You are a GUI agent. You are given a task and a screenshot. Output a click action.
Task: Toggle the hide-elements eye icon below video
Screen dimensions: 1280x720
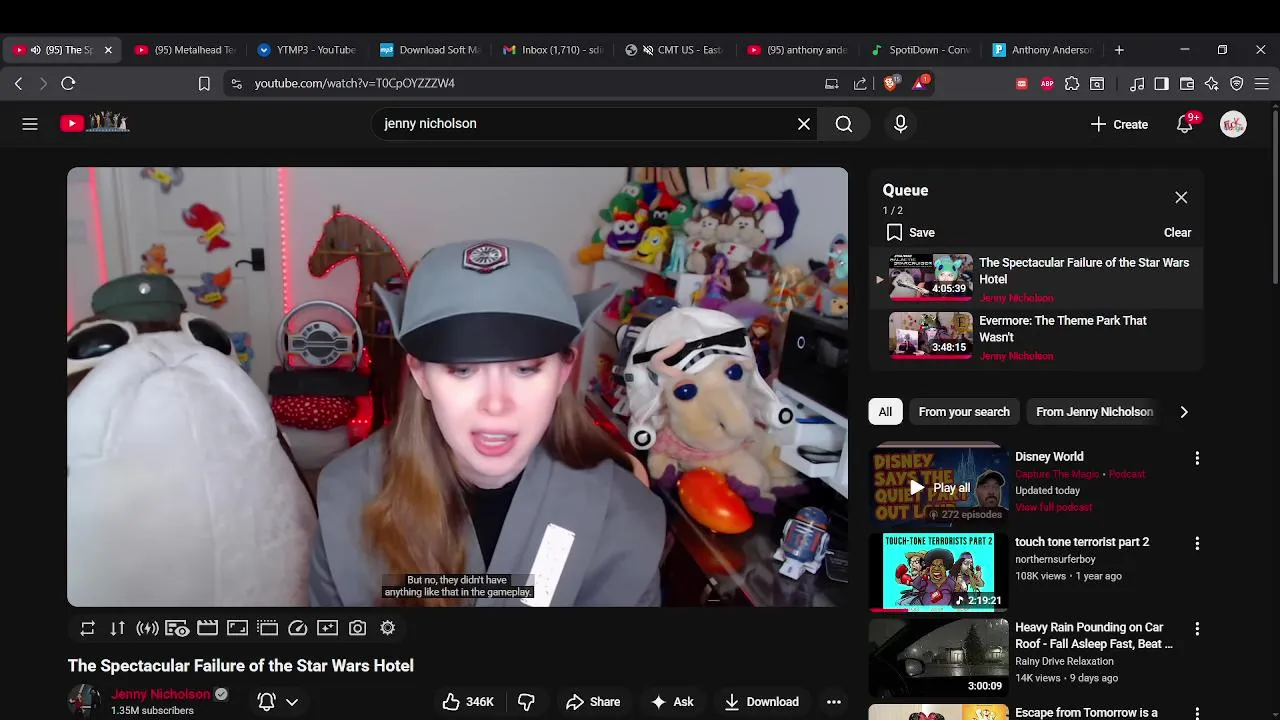coord(177,628)
